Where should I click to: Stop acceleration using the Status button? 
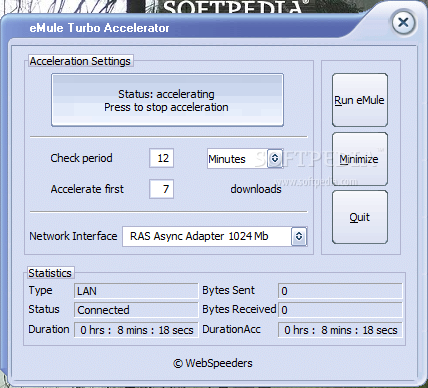(167, 100)
